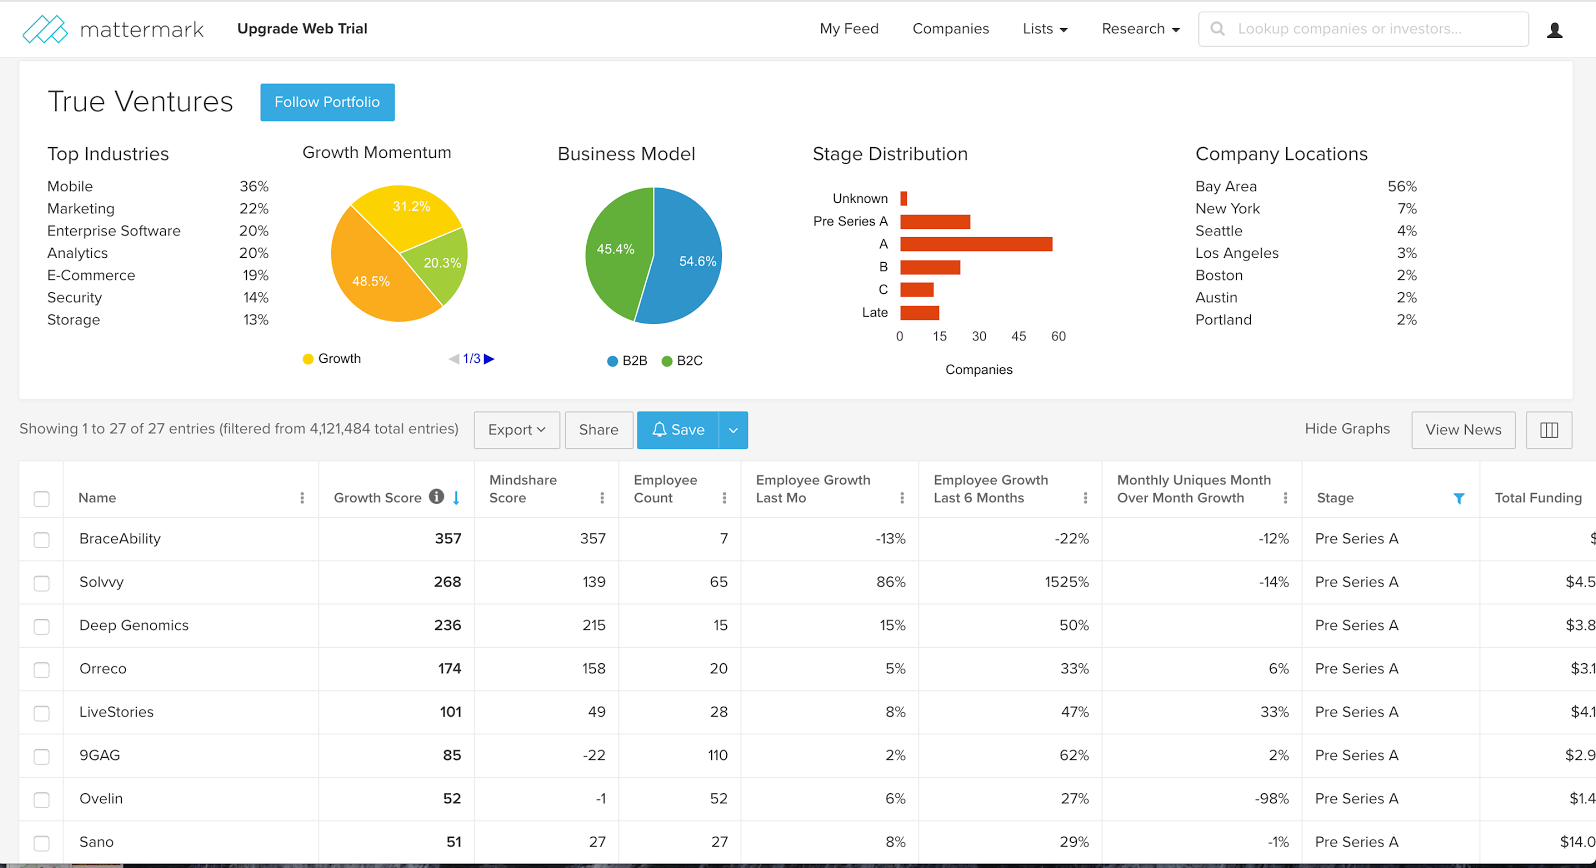The image size is (1596, 868).
Task: Toggle the select-all checkbox in header
Action: tap(41, 498)
